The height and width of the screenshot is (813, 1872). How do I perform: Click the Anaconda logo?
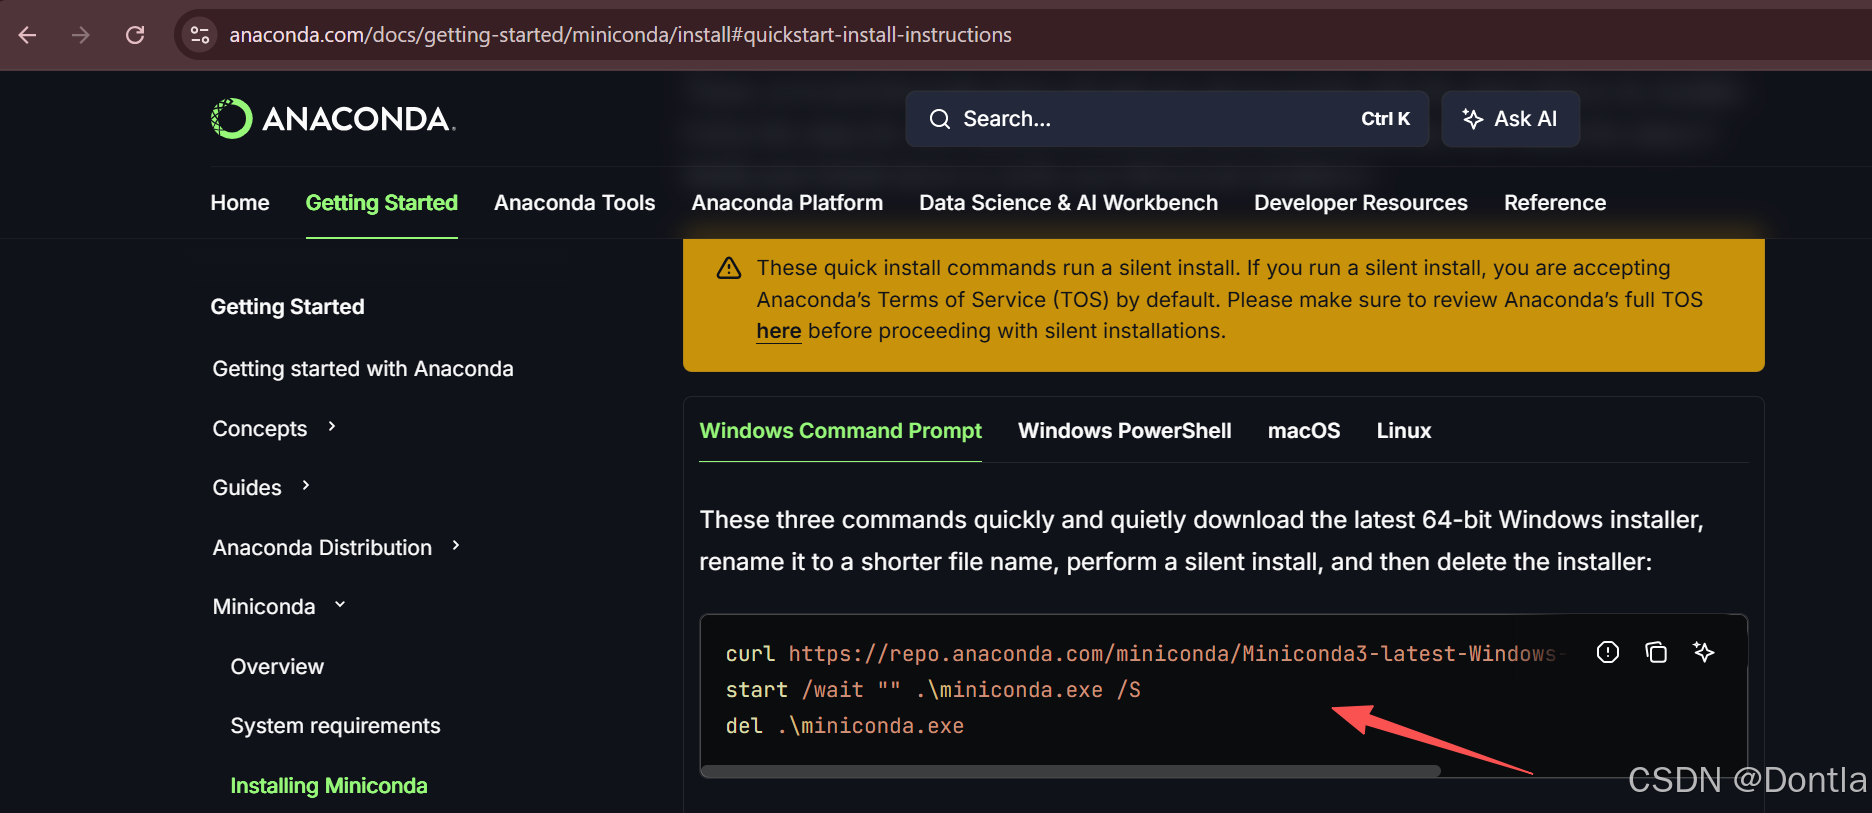333,119
